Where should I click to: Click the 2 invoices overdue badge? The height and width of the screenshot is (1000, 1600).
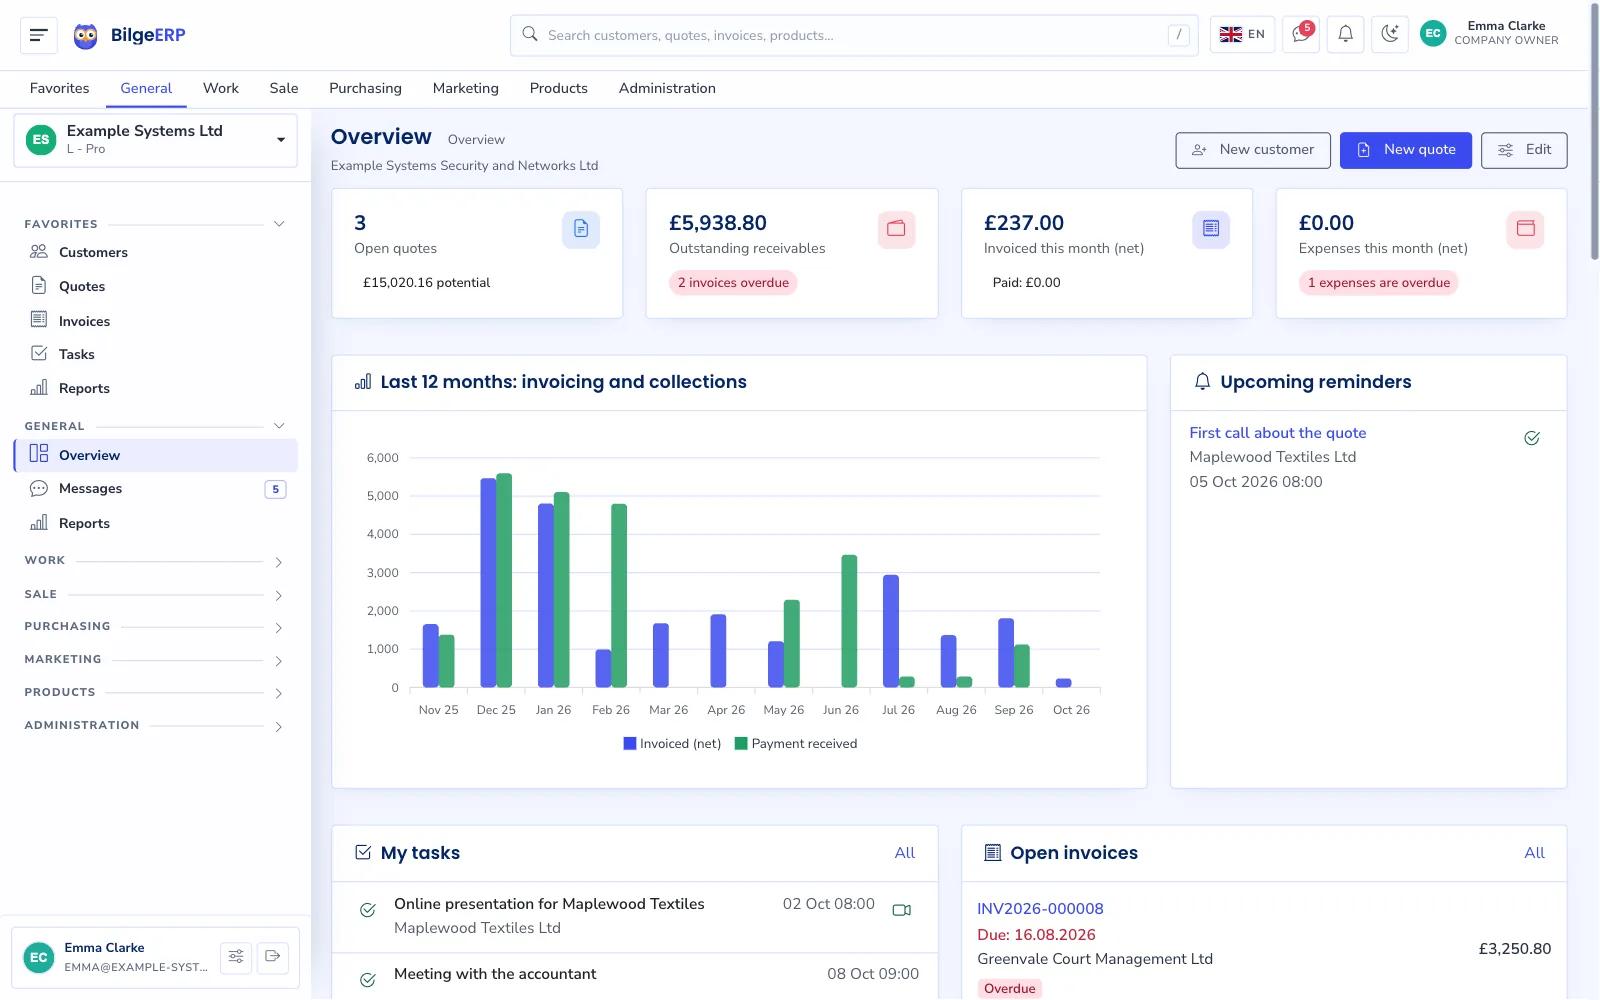pos(733,283)
